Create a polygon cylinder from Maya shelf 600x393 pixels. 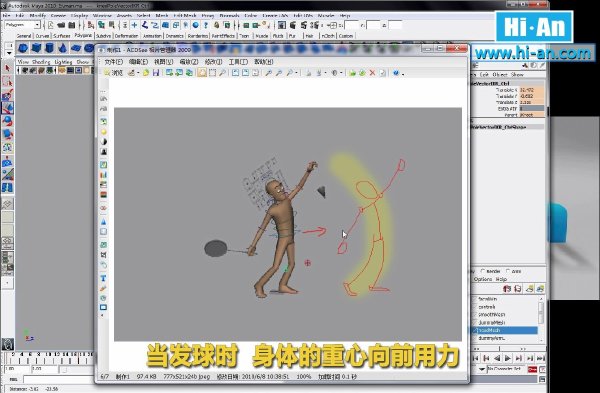(49, 49)
